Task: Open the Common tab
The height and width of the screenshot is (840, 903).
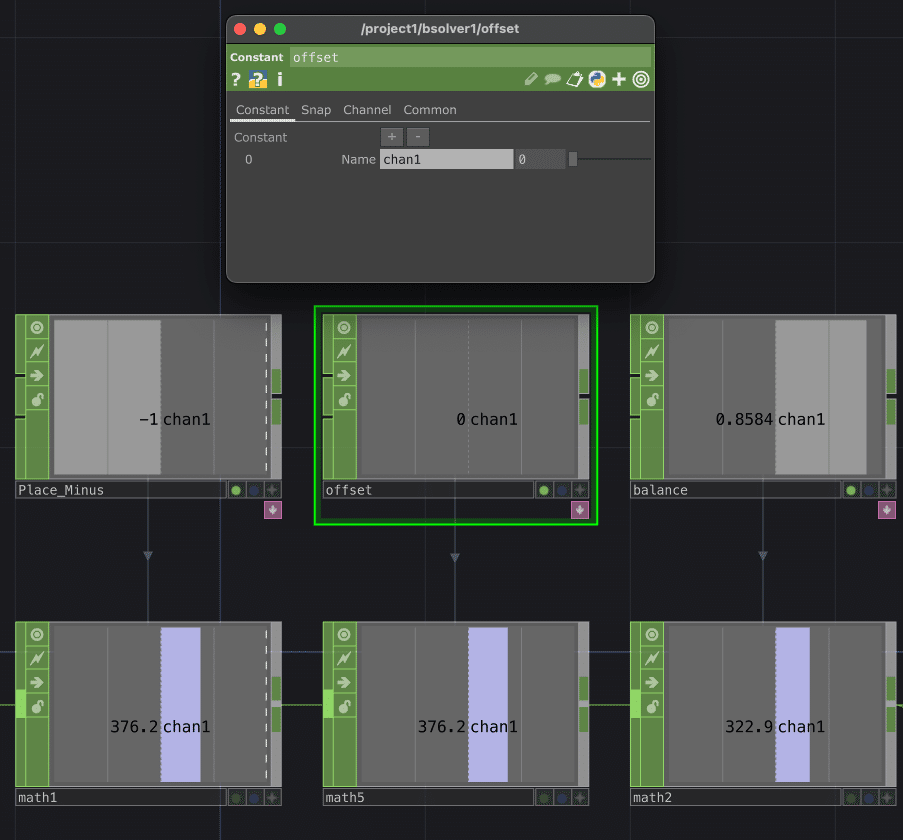Action: pos(430,109)
